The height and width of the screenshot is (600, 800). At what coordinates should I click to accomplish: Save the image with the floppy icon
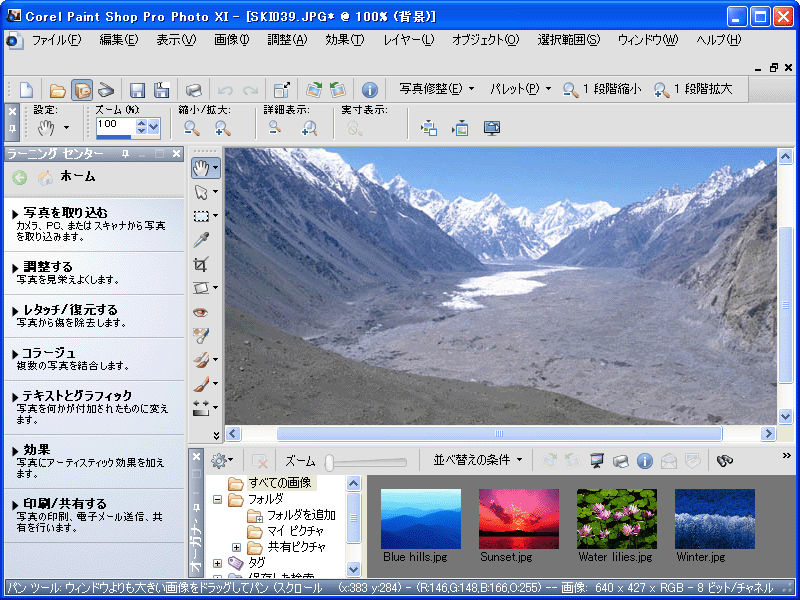click(137, 90)
